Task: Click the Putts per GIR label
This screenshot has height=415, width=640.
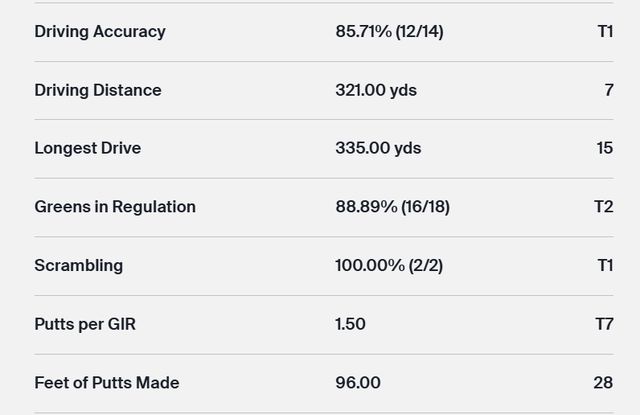Action: (86, 324)
